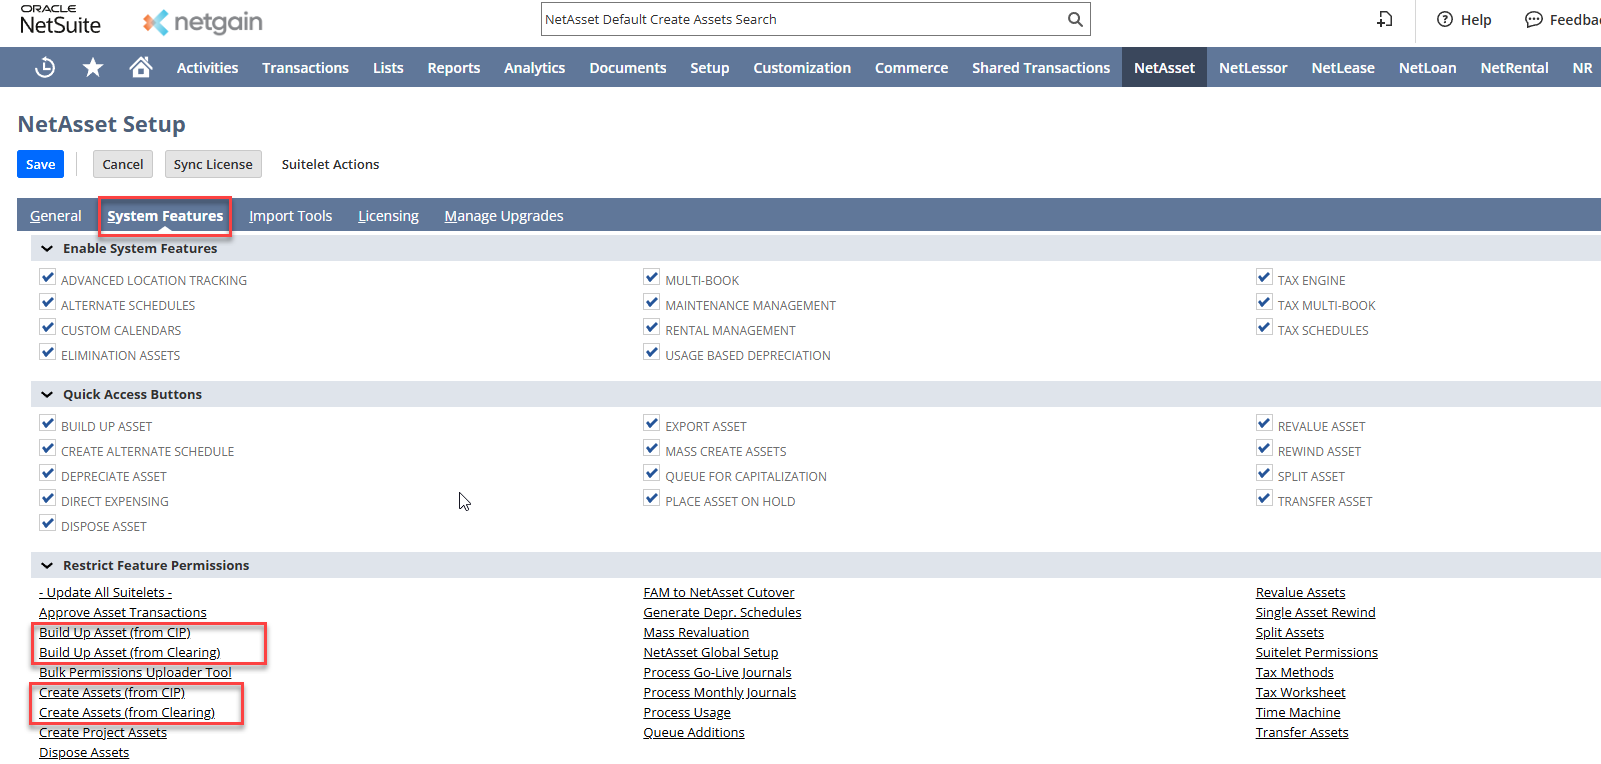Click the Oracle NetSuite logo
The height and width of the screenshot is (764, 1601).
[60, 20]
